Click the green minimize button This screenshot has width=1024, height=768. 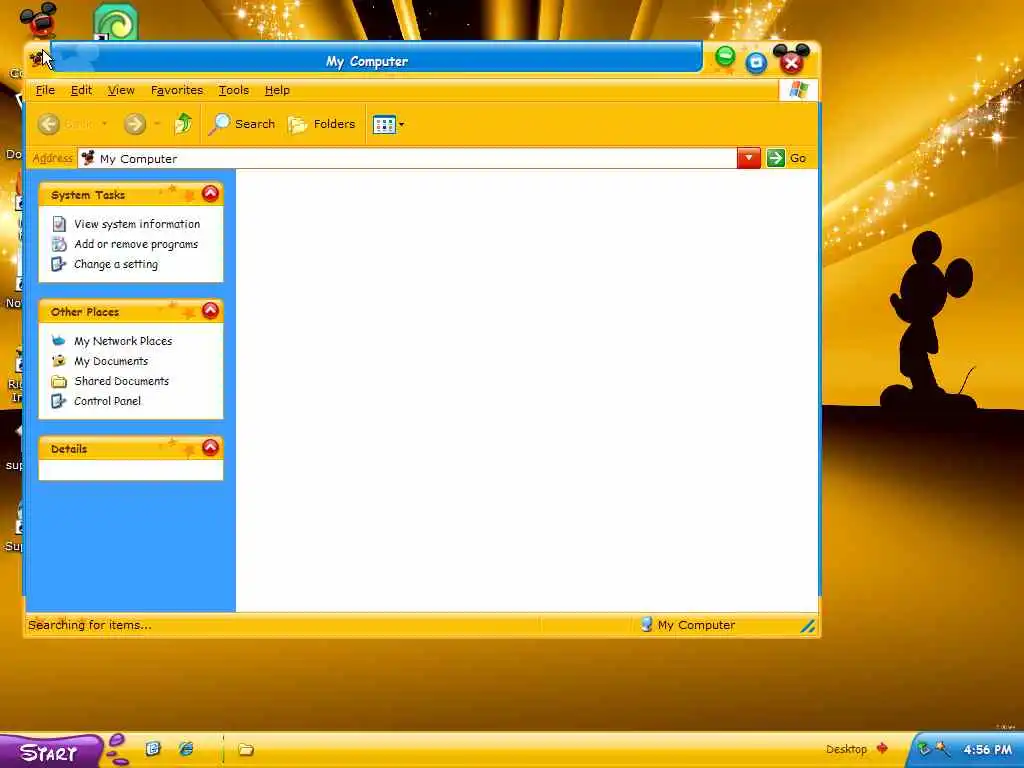coord(725,57)
